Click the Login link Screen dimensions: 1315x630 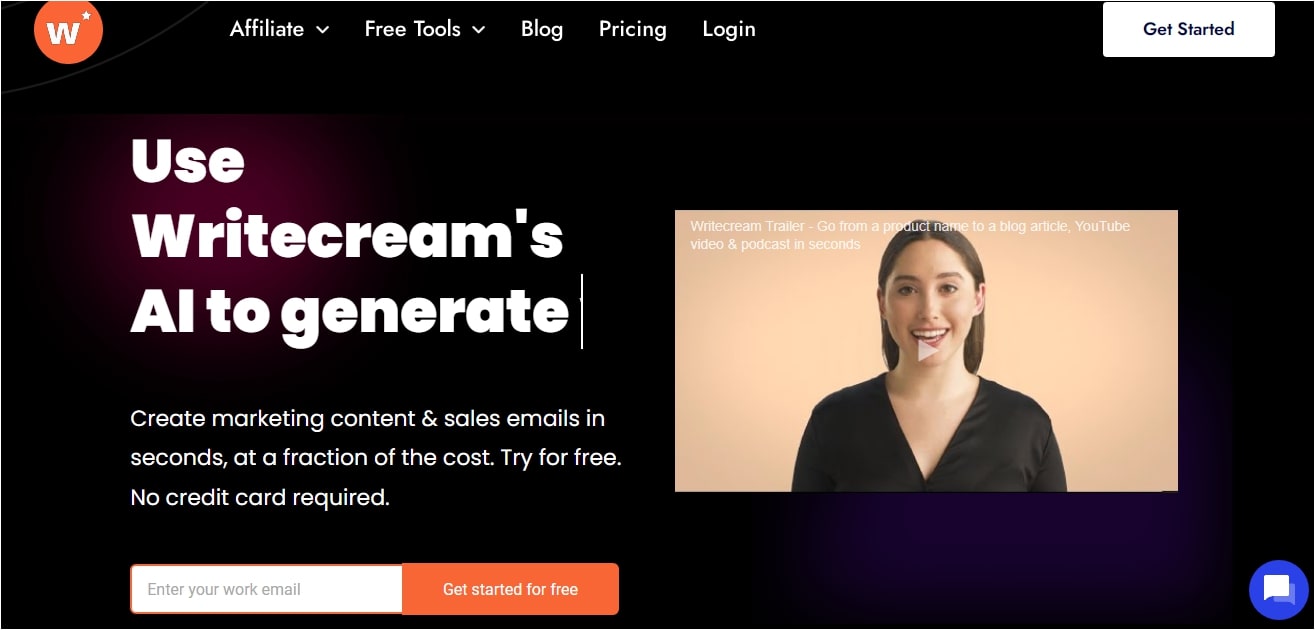point(729,29)
